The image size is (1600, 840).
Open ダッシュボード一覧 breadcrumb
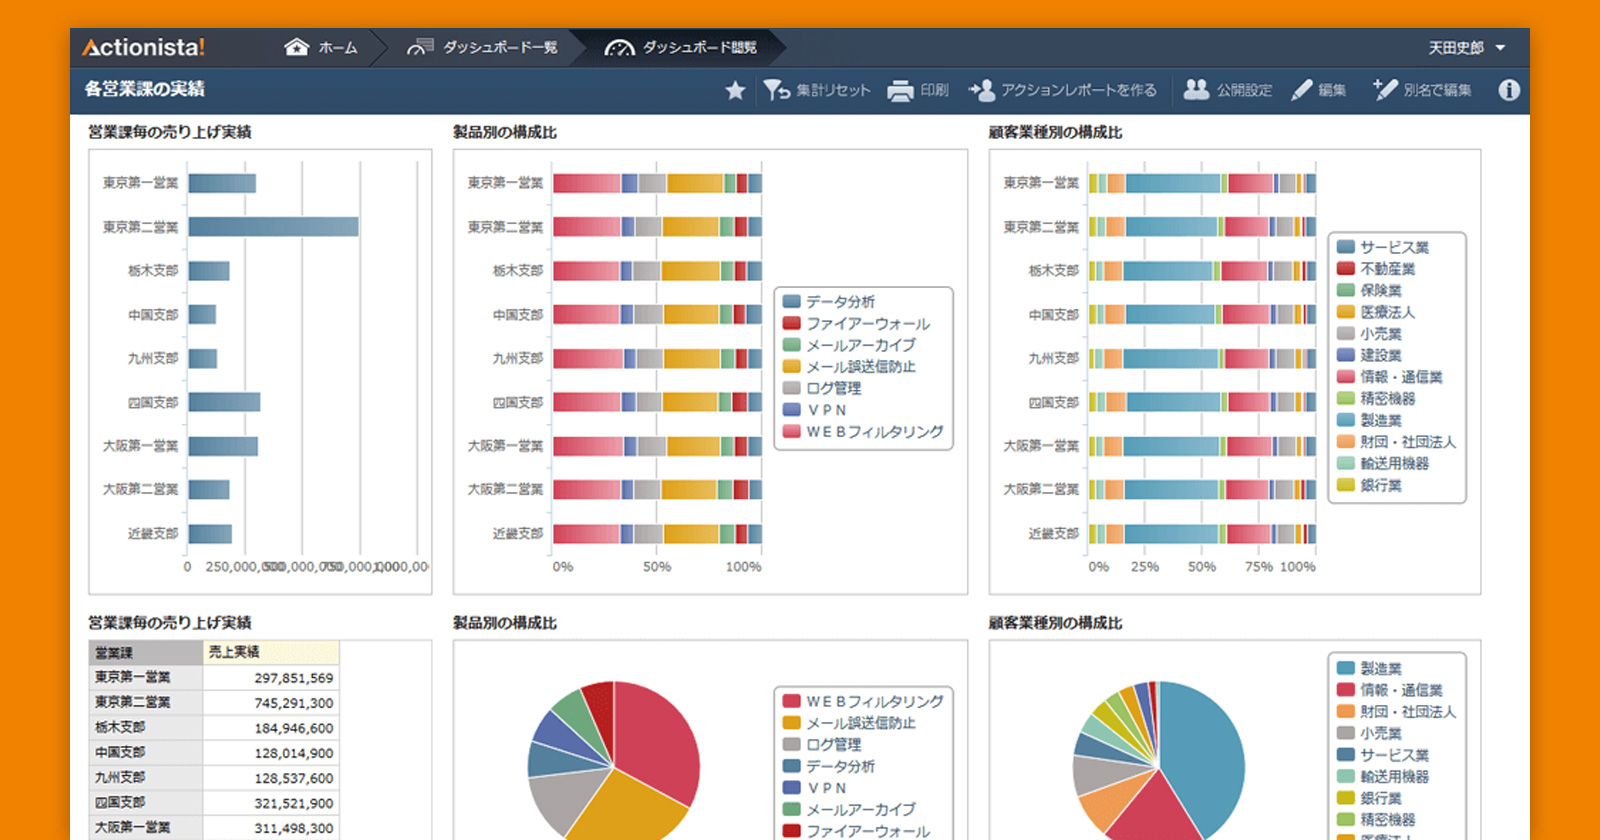482,48
